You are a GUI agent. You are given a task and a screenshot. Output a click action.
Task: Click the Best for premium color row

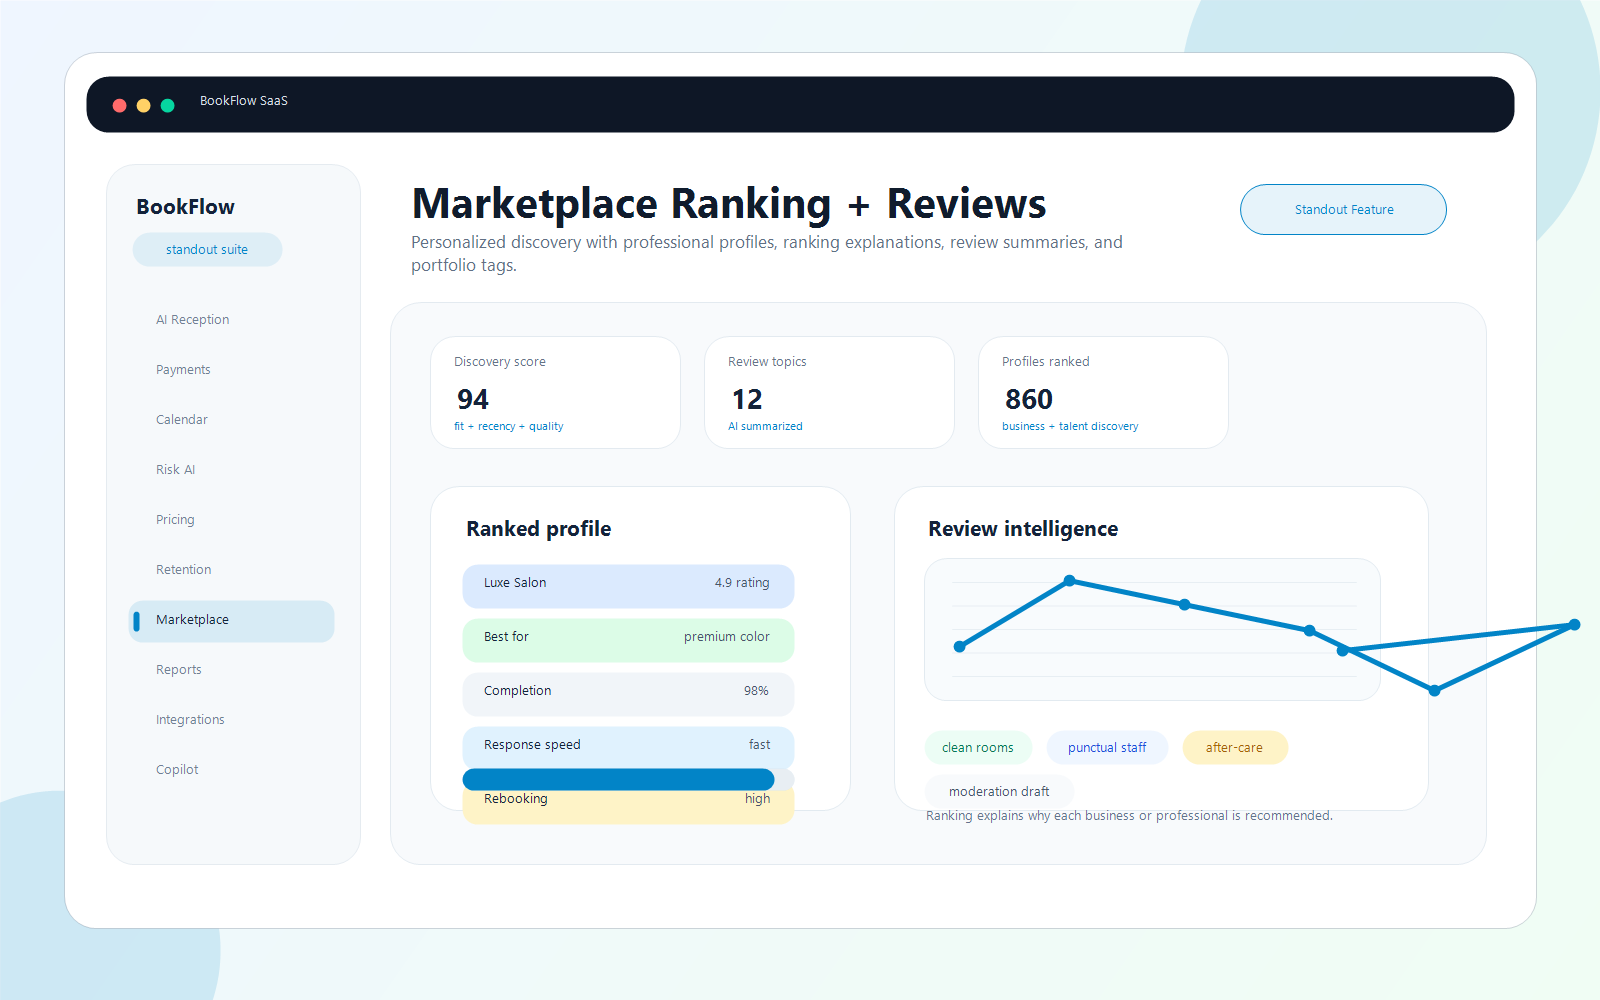coord(628,640)
